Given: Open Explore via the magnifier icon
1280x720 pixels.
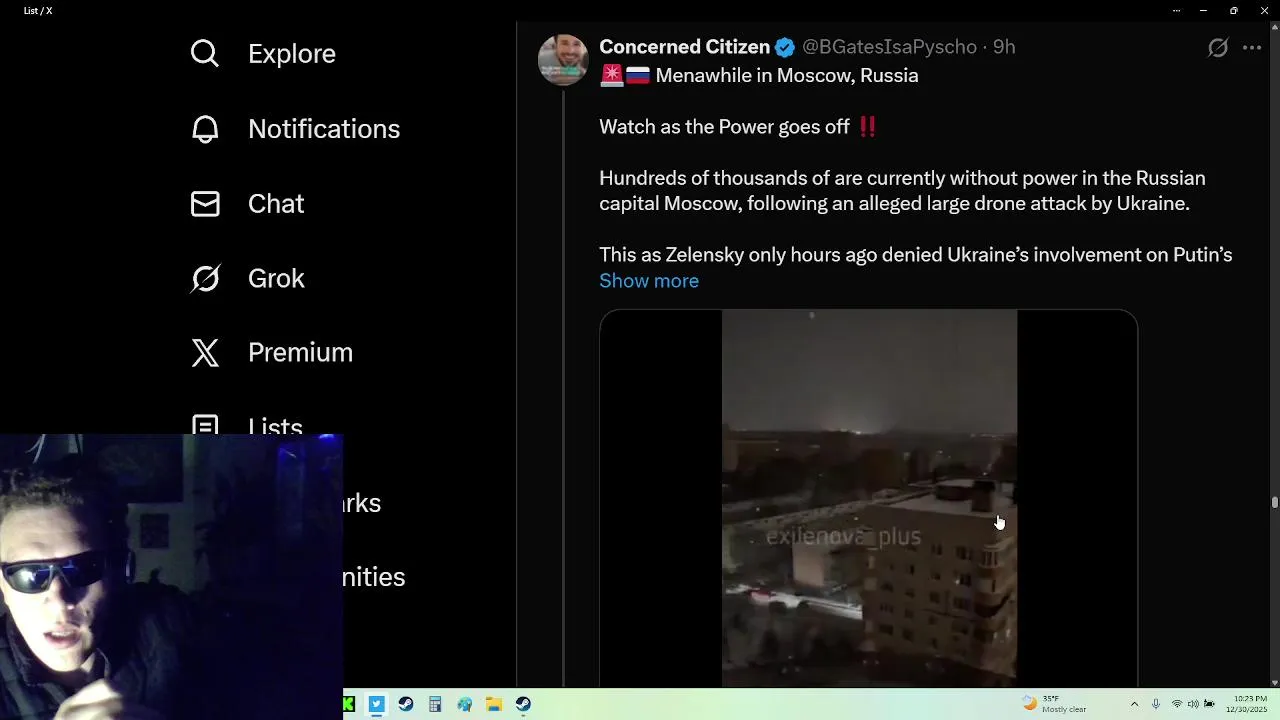Looking at the screenshot, I should click(x=205, y=53).
